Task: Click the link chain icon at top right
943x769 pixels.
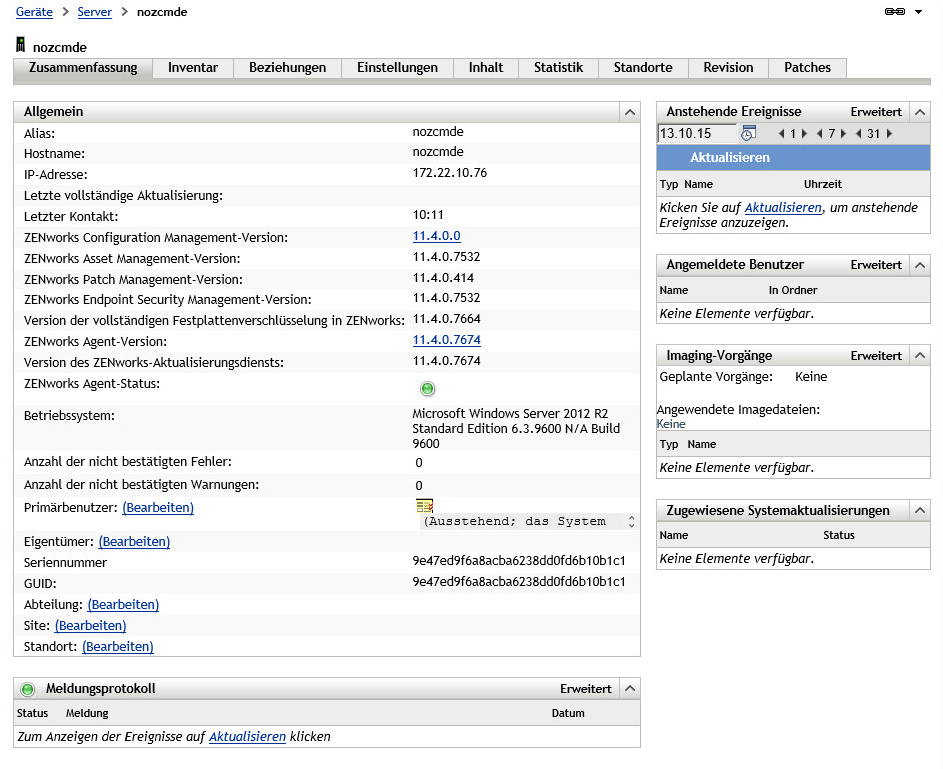Action: click(894, 12)
